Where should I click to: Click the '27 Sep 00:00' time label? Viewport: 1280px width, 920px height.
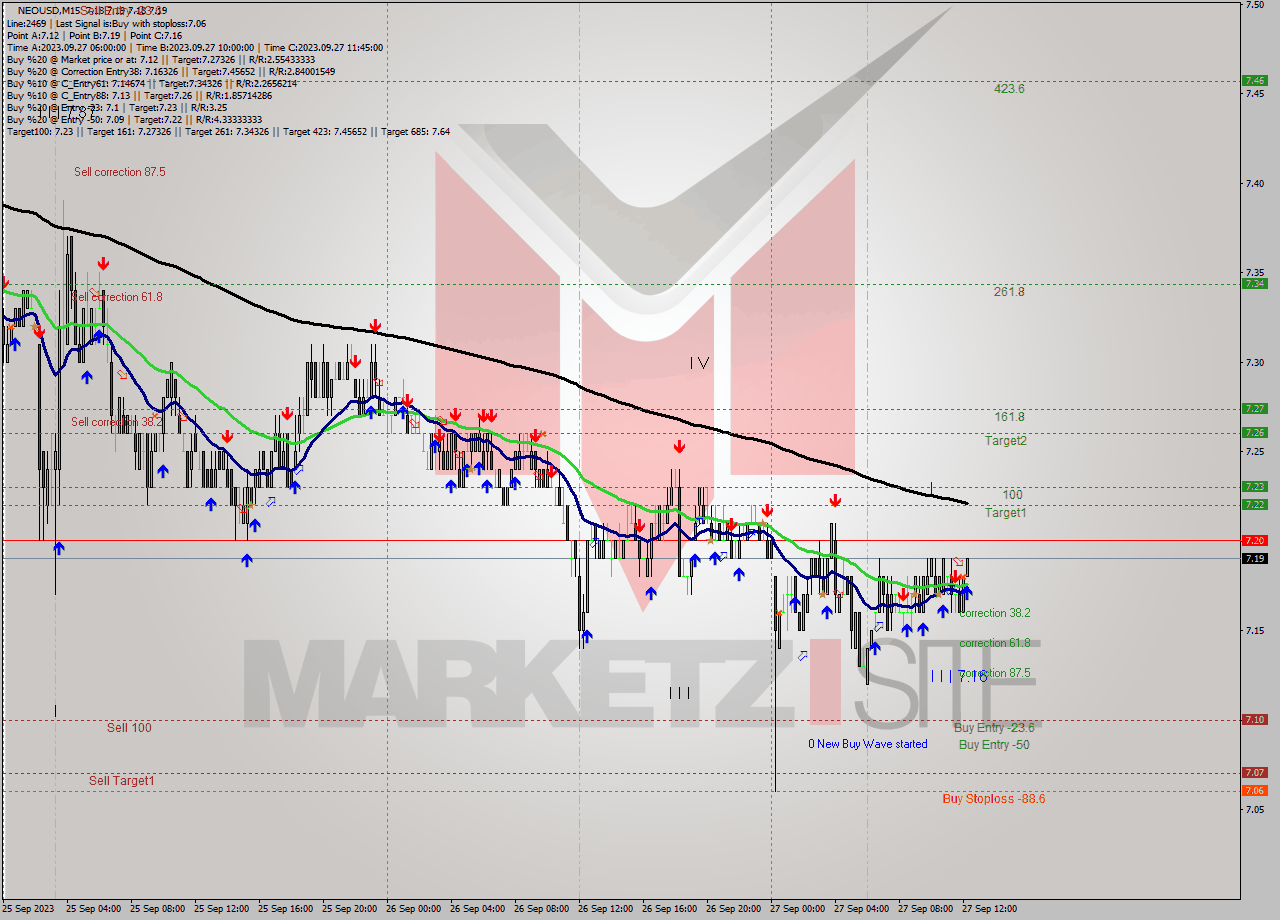tap(797, 909)
